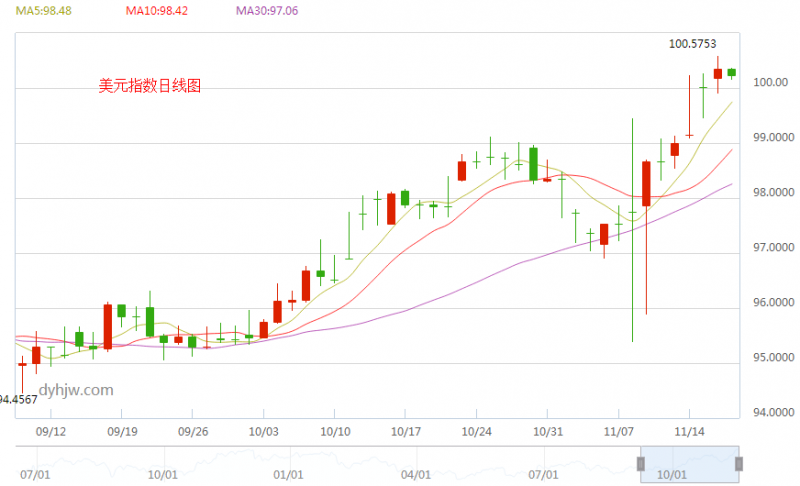Click the 100.5753 high price label
The image size is (800, 486).
pos(692,44)
